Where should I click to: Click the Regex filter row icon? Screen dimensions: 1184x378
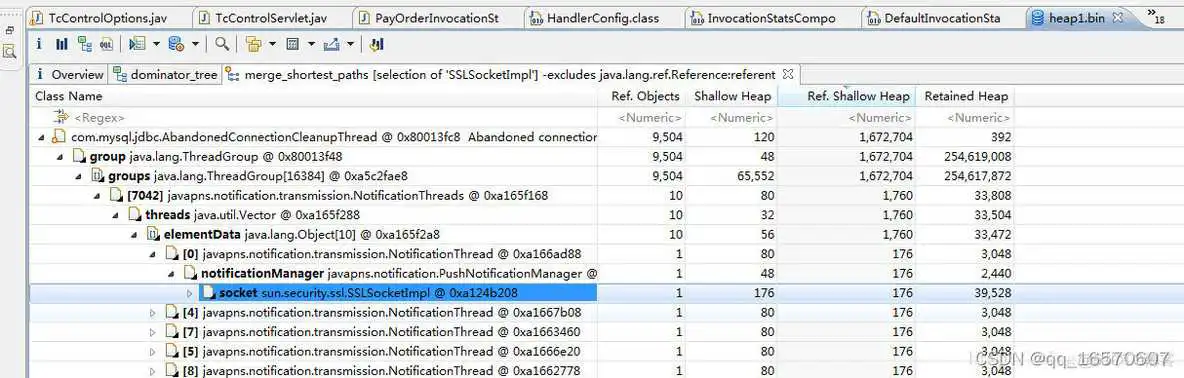(x=60, y=117)
